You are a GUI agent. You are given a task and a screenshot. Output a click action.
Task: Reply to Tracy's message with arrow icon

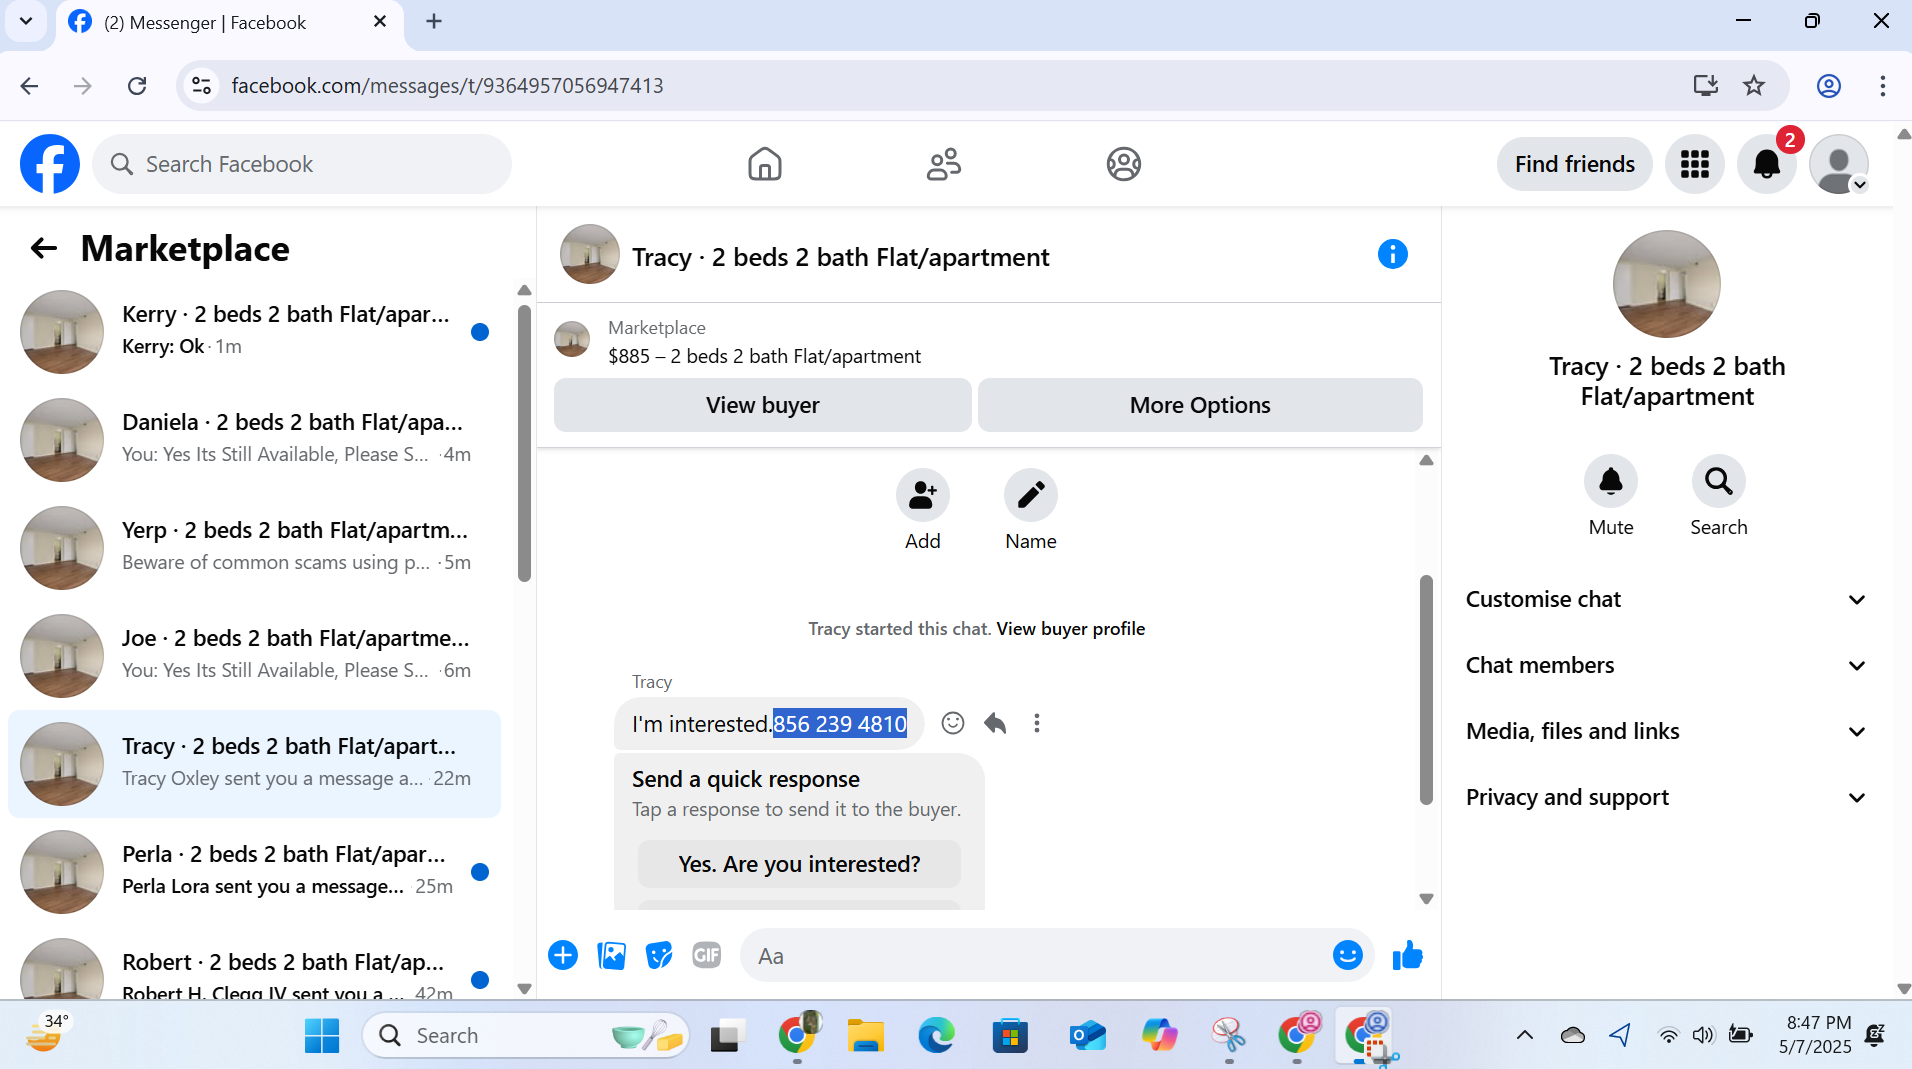pos(995,723)
